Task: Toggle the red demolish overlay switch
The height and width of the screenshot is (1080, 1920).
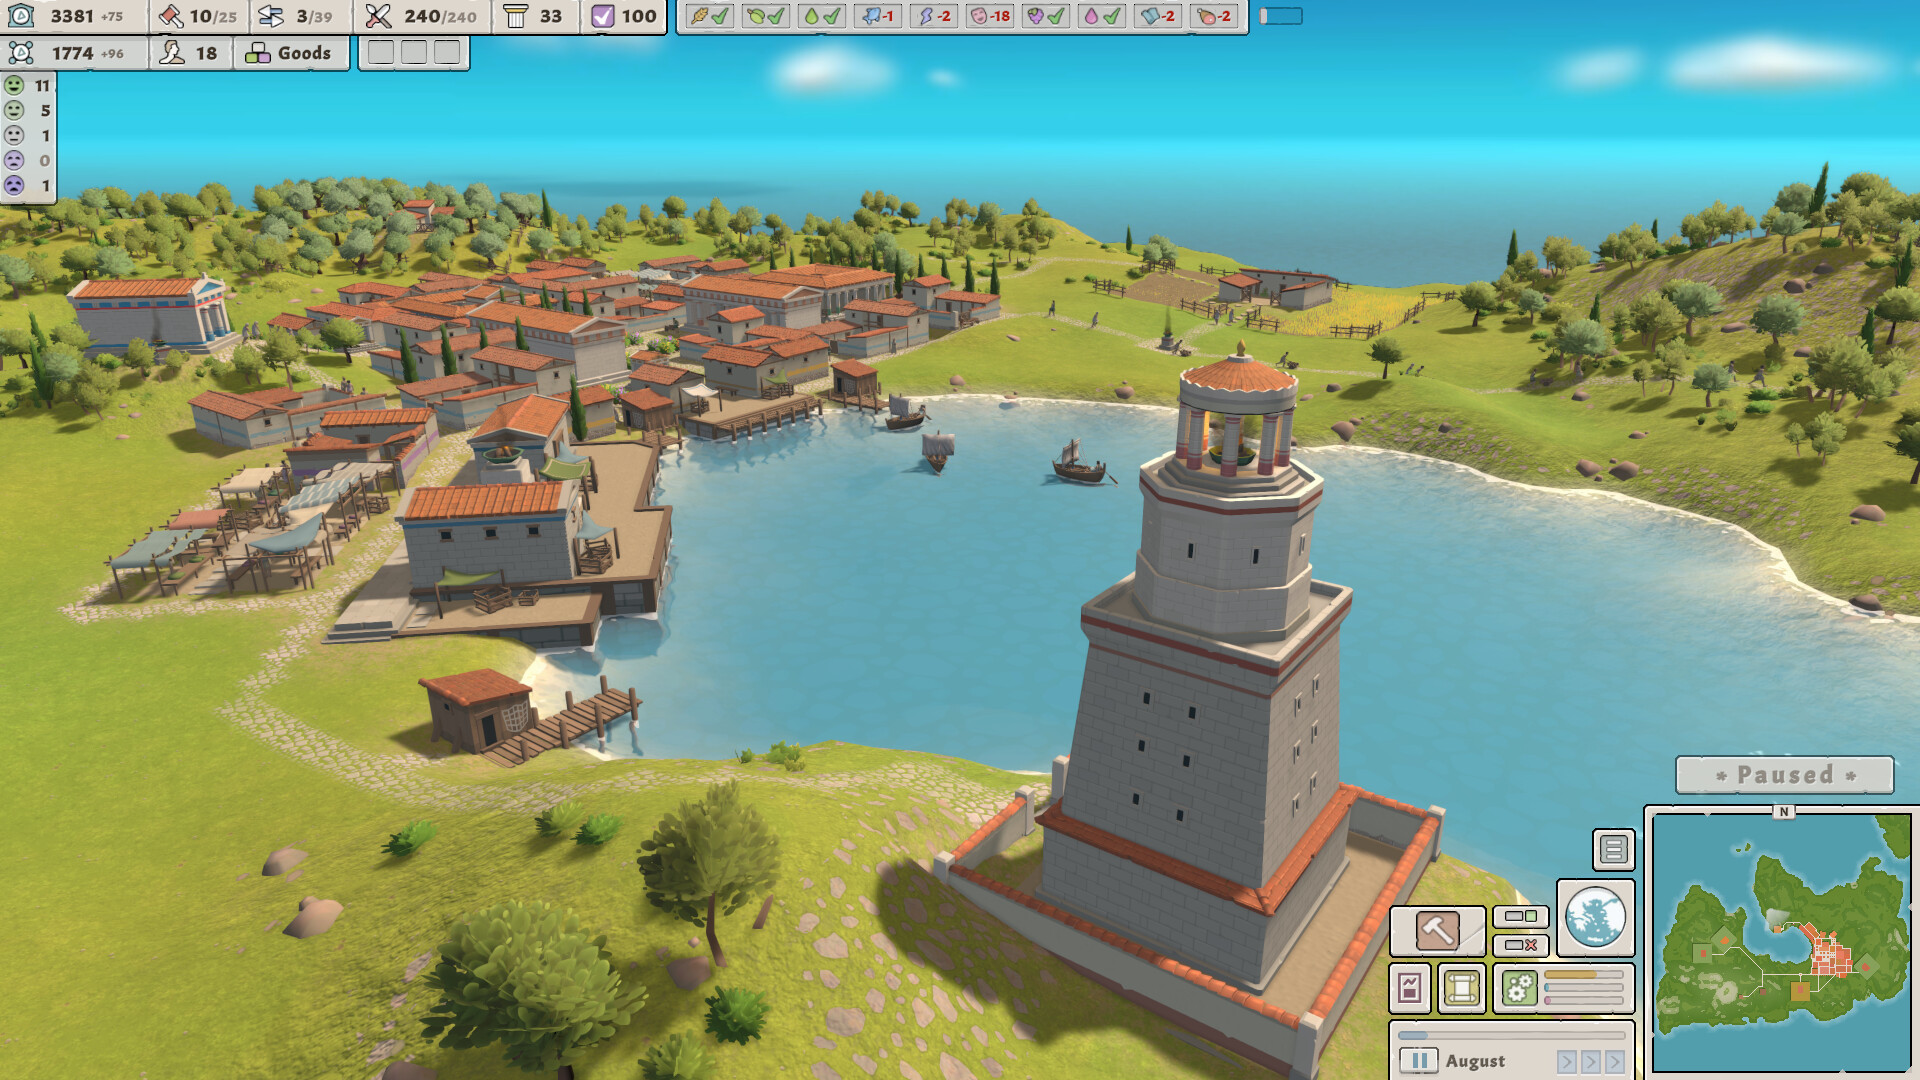Action: (1521, 944)
